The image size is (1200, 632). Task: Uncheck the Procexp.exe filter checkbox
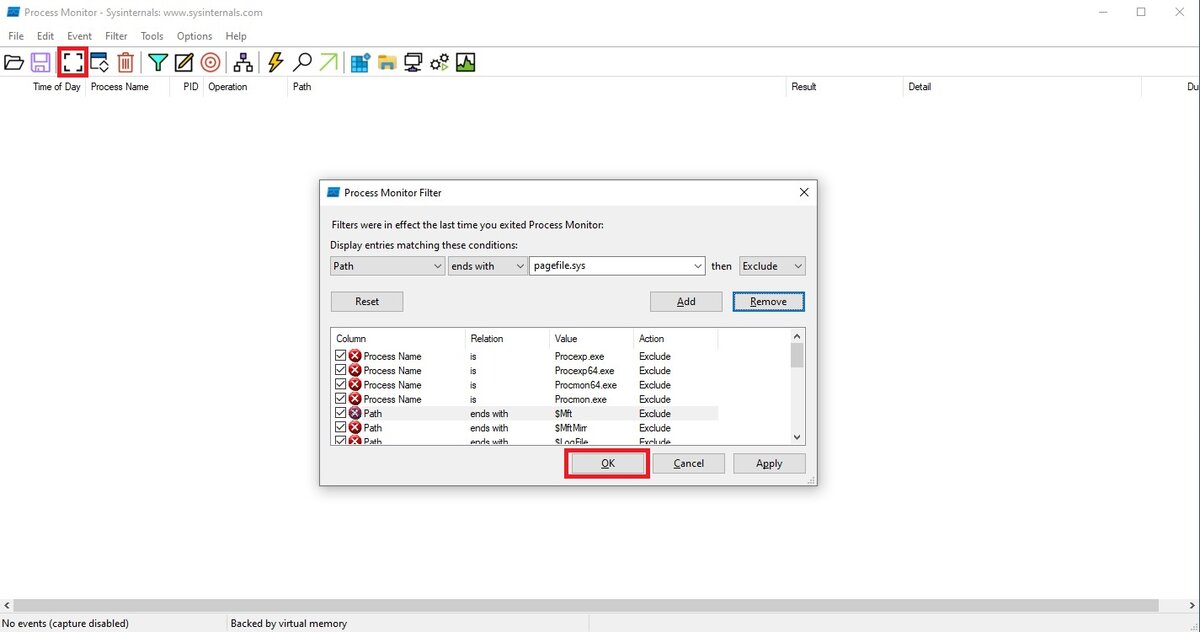pyautogui.click(x=341, y=356)
